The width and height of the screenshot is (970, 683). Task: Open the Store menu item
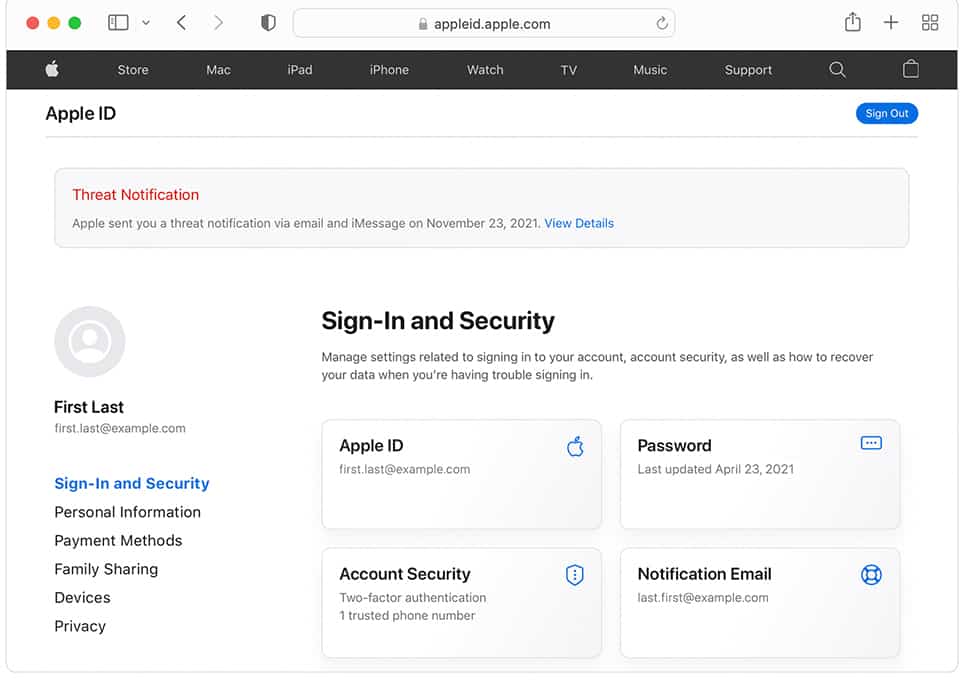(x=133, y=70)
